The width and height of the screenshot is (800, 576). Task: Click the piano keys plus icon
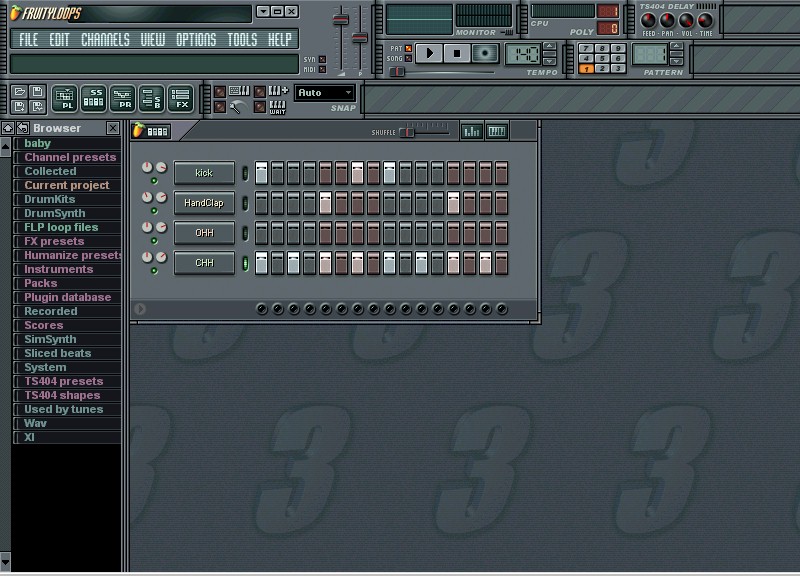[x=278, y=91]
